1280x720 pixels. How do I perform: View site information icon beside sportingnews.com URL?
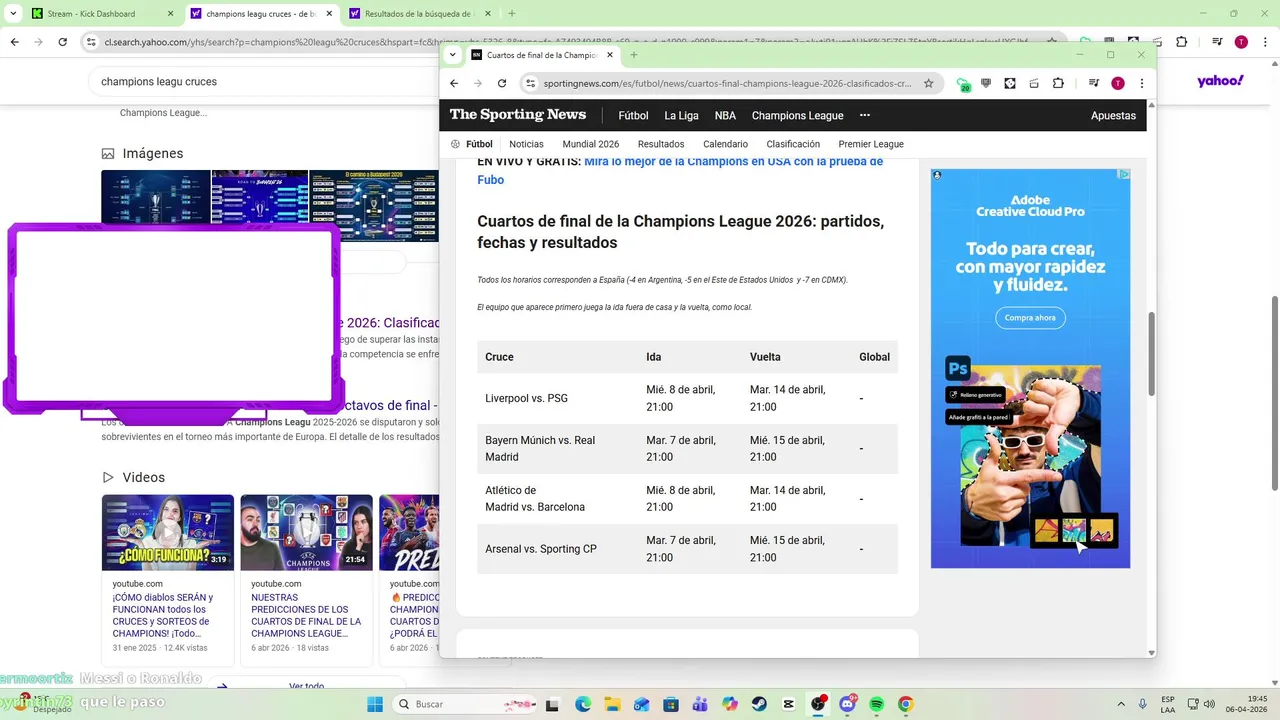point(531,84)
